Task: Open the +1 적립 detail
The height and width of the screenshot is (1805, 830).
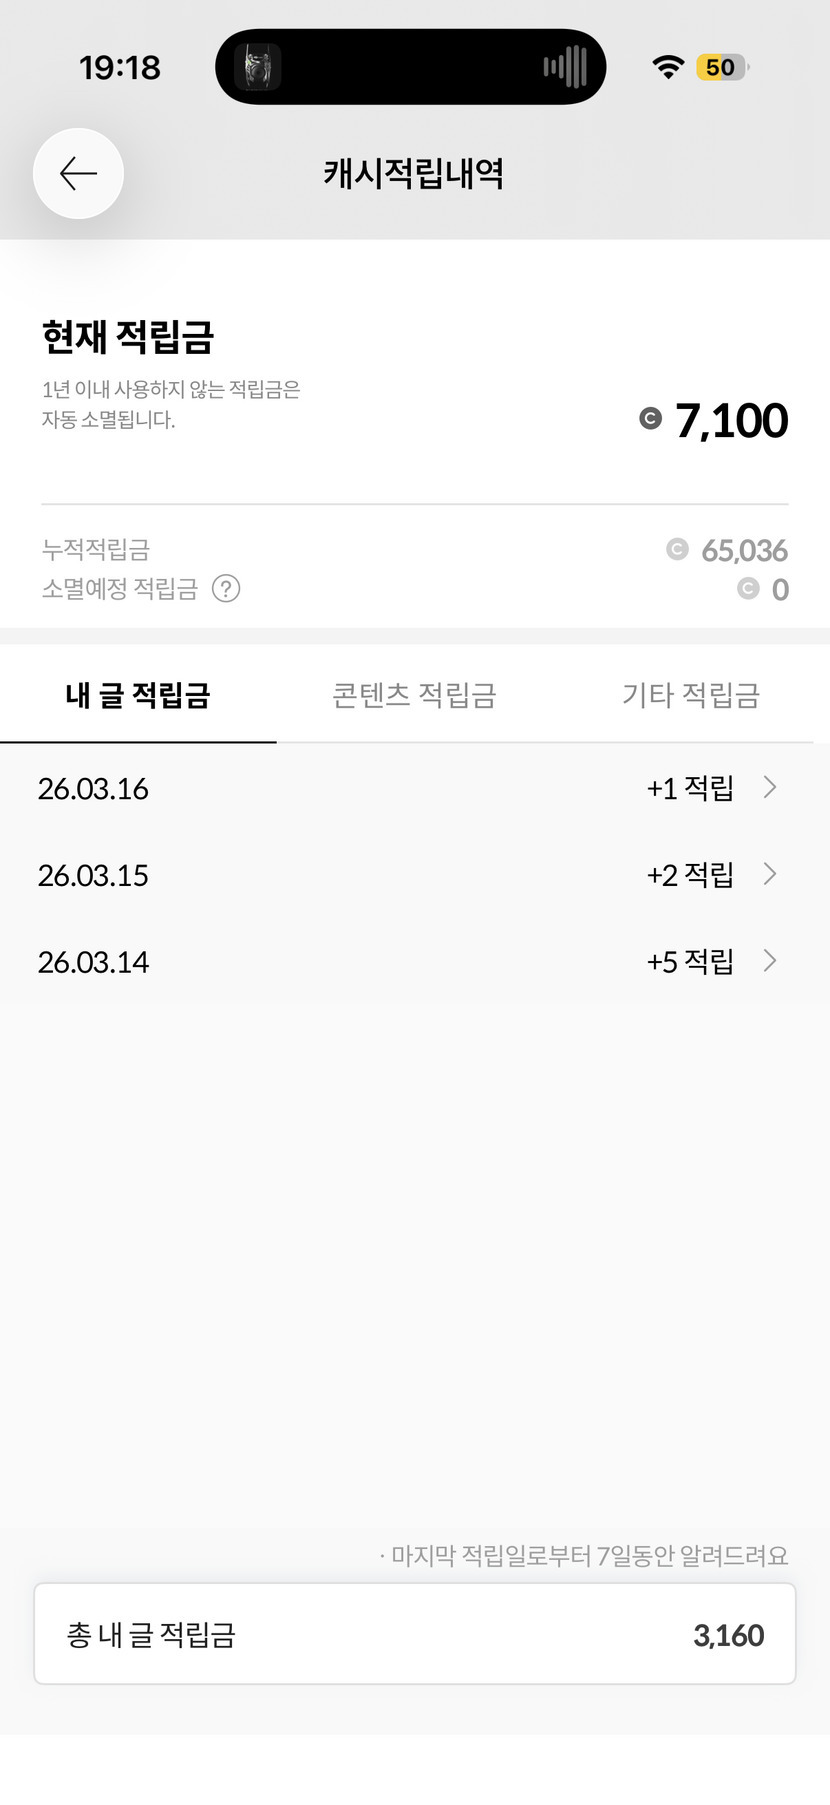Action: tap(690, 788)
